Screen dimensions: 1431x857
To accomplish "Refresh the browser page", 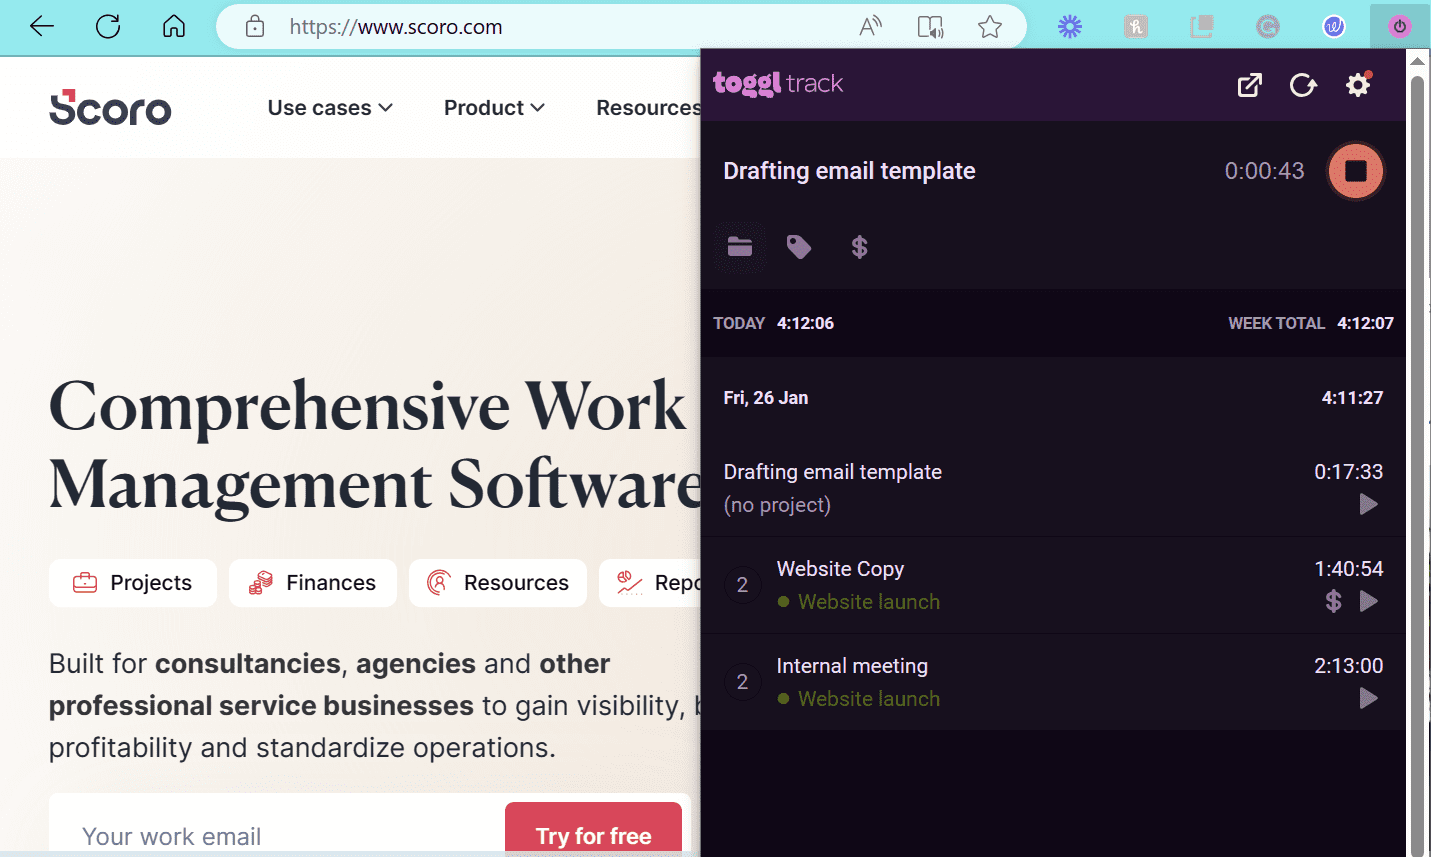I will pos(108,27).
